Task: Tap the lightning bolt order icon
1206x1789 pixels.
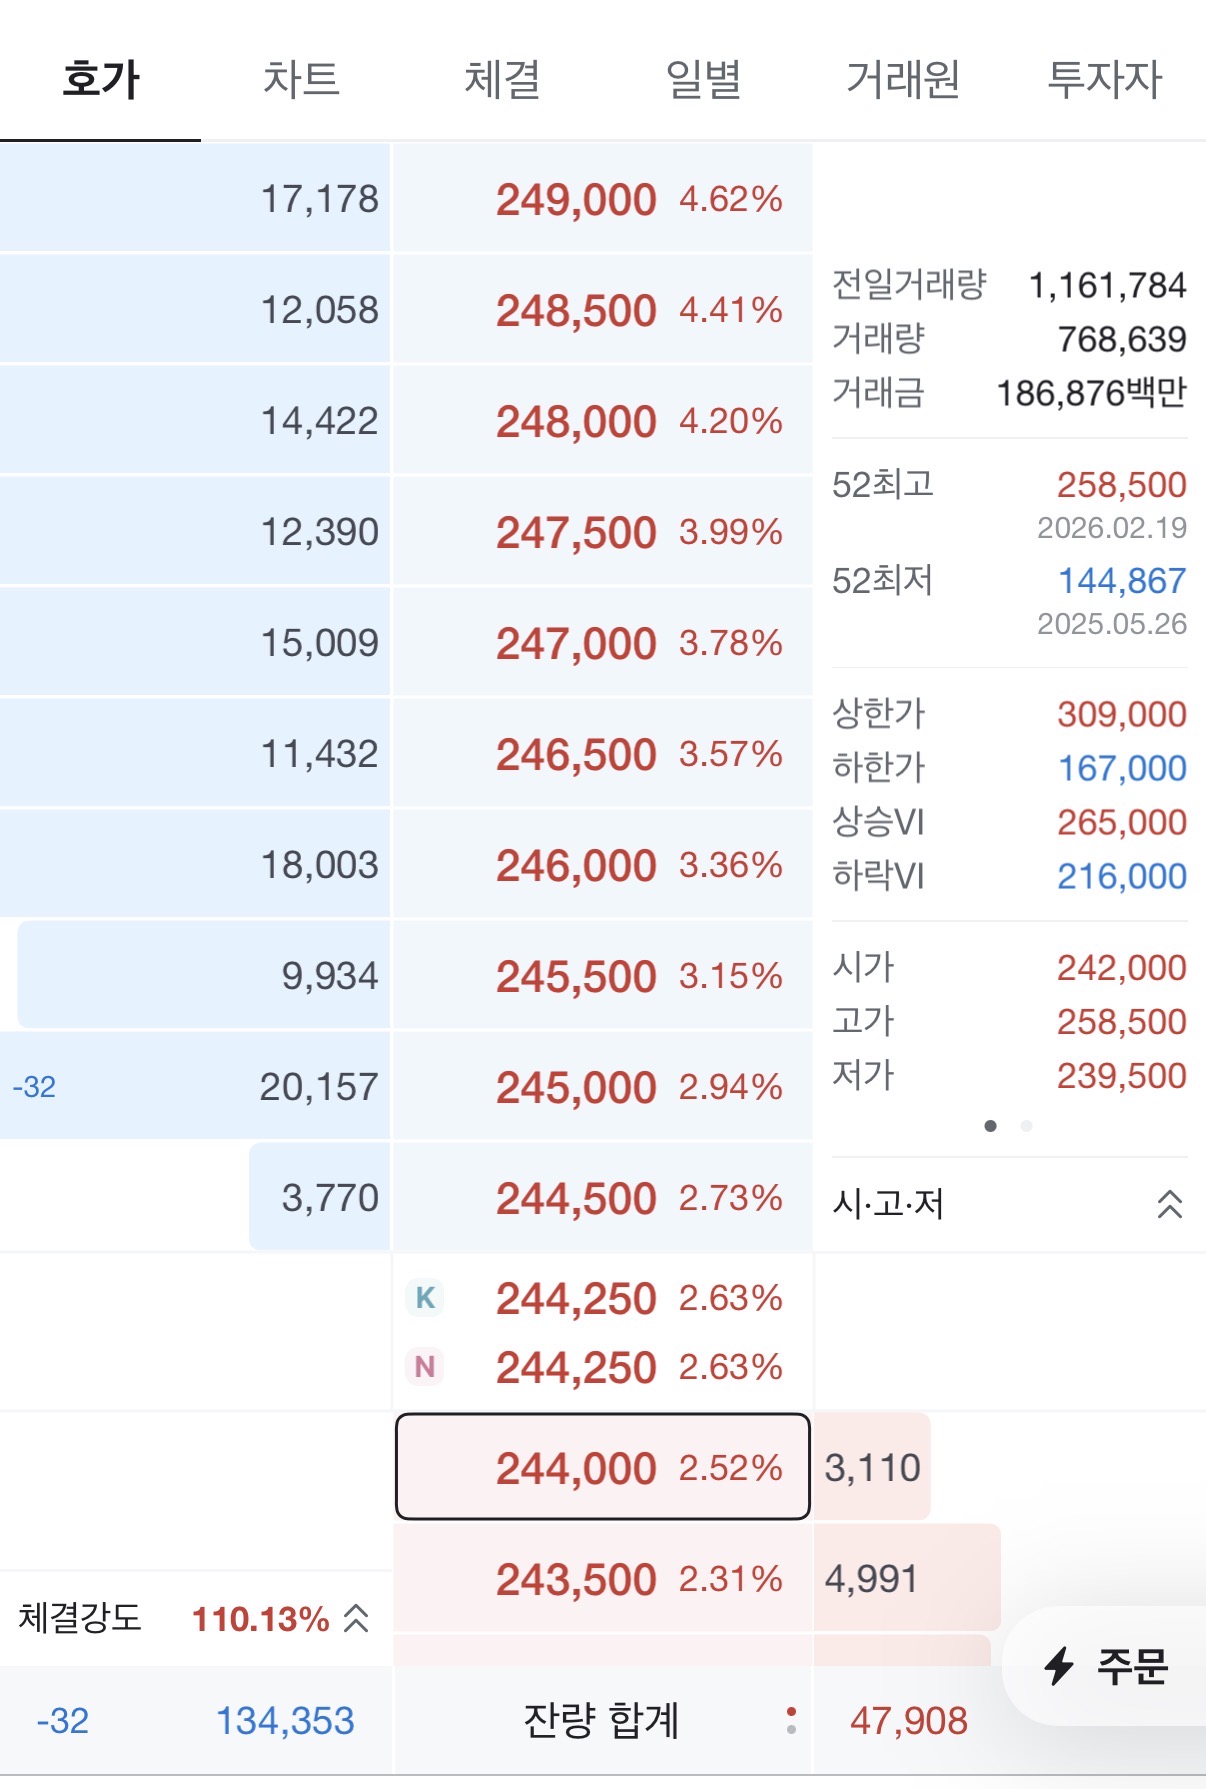Action: pos(1059,1666)
